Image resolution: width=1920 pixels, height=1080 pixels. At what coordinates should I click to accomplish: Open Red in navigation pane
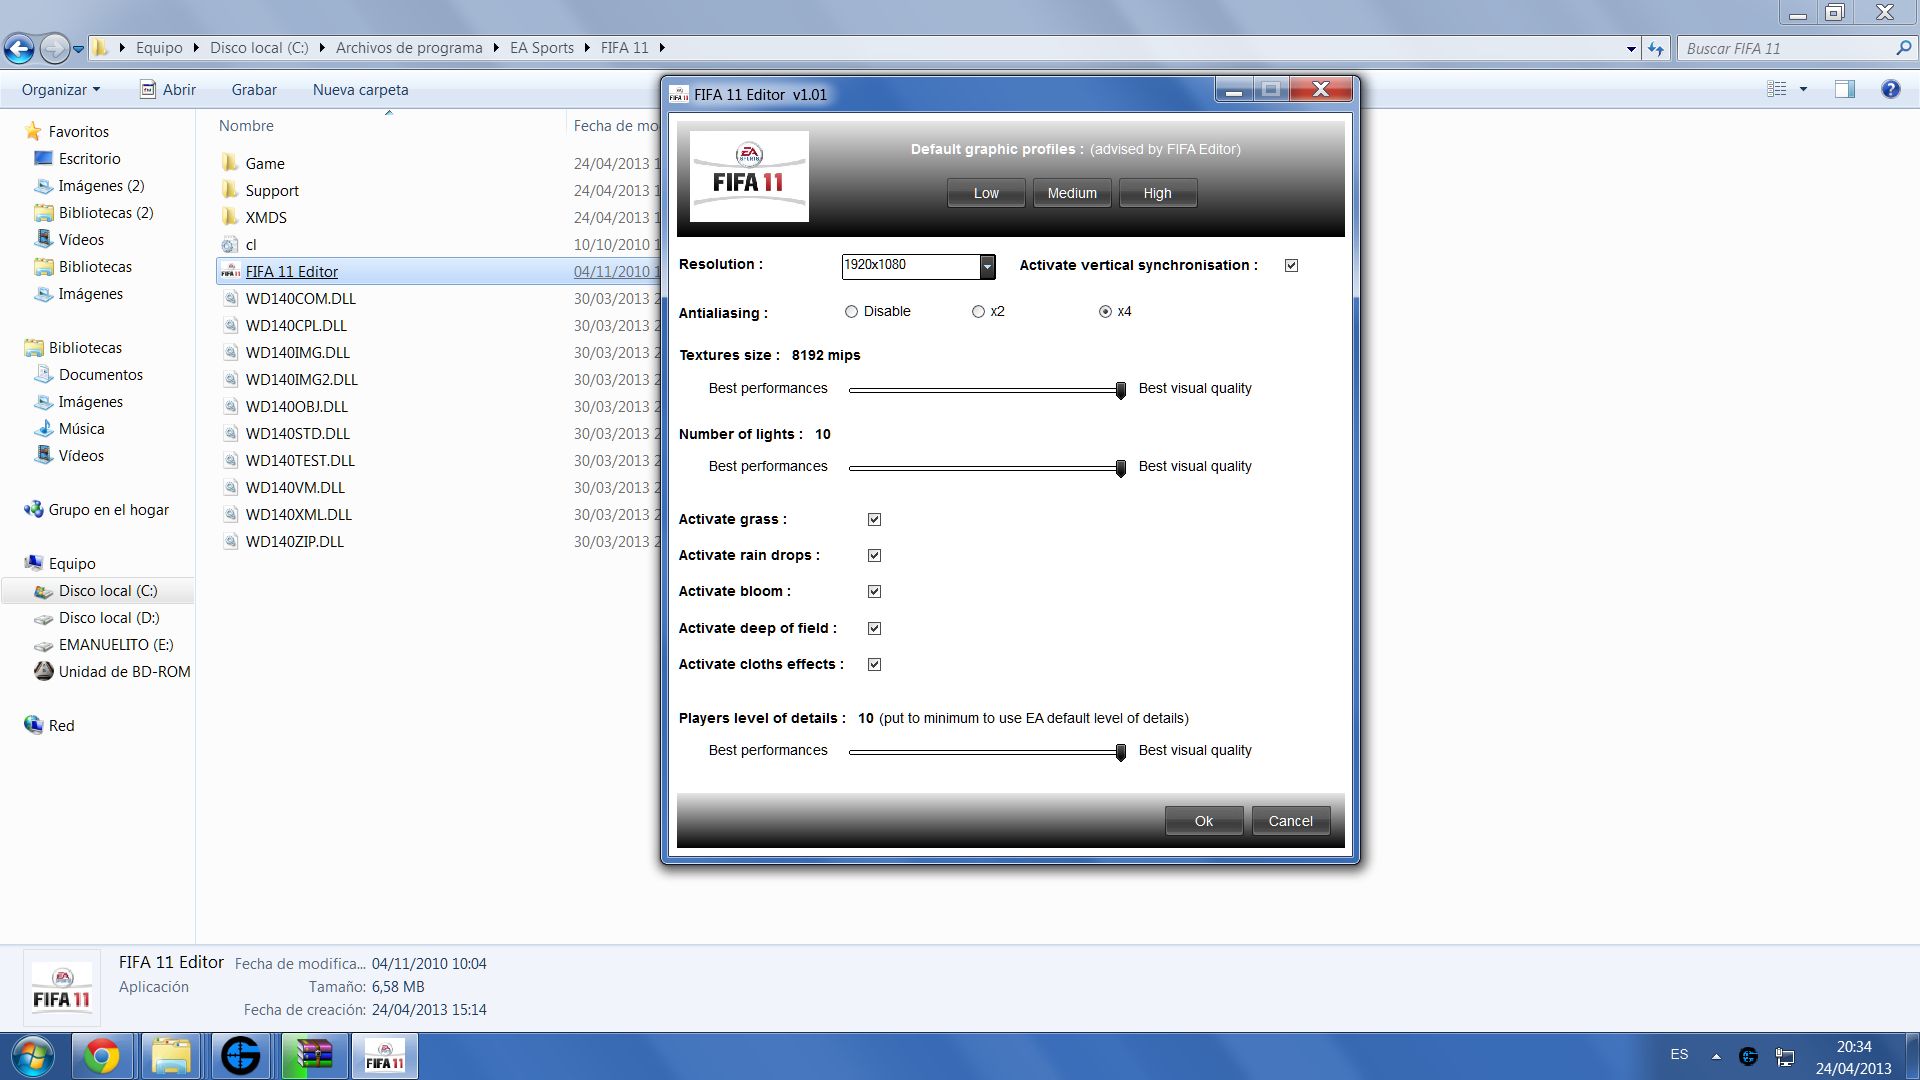click(x=61, y=725)
